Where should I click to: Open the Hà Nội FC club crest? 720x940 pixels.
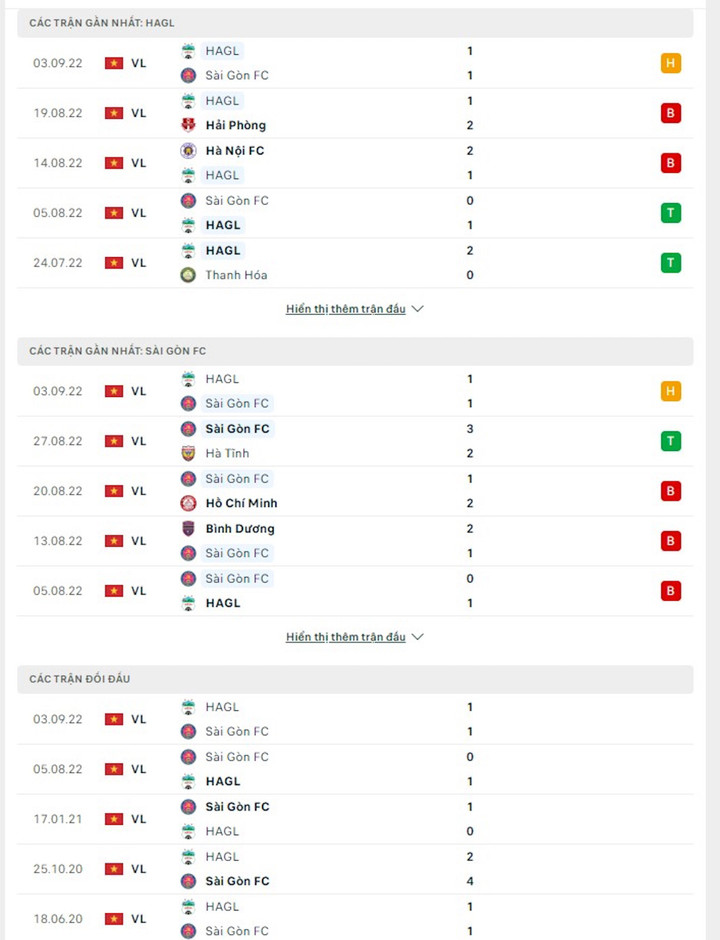click(187, 150)
